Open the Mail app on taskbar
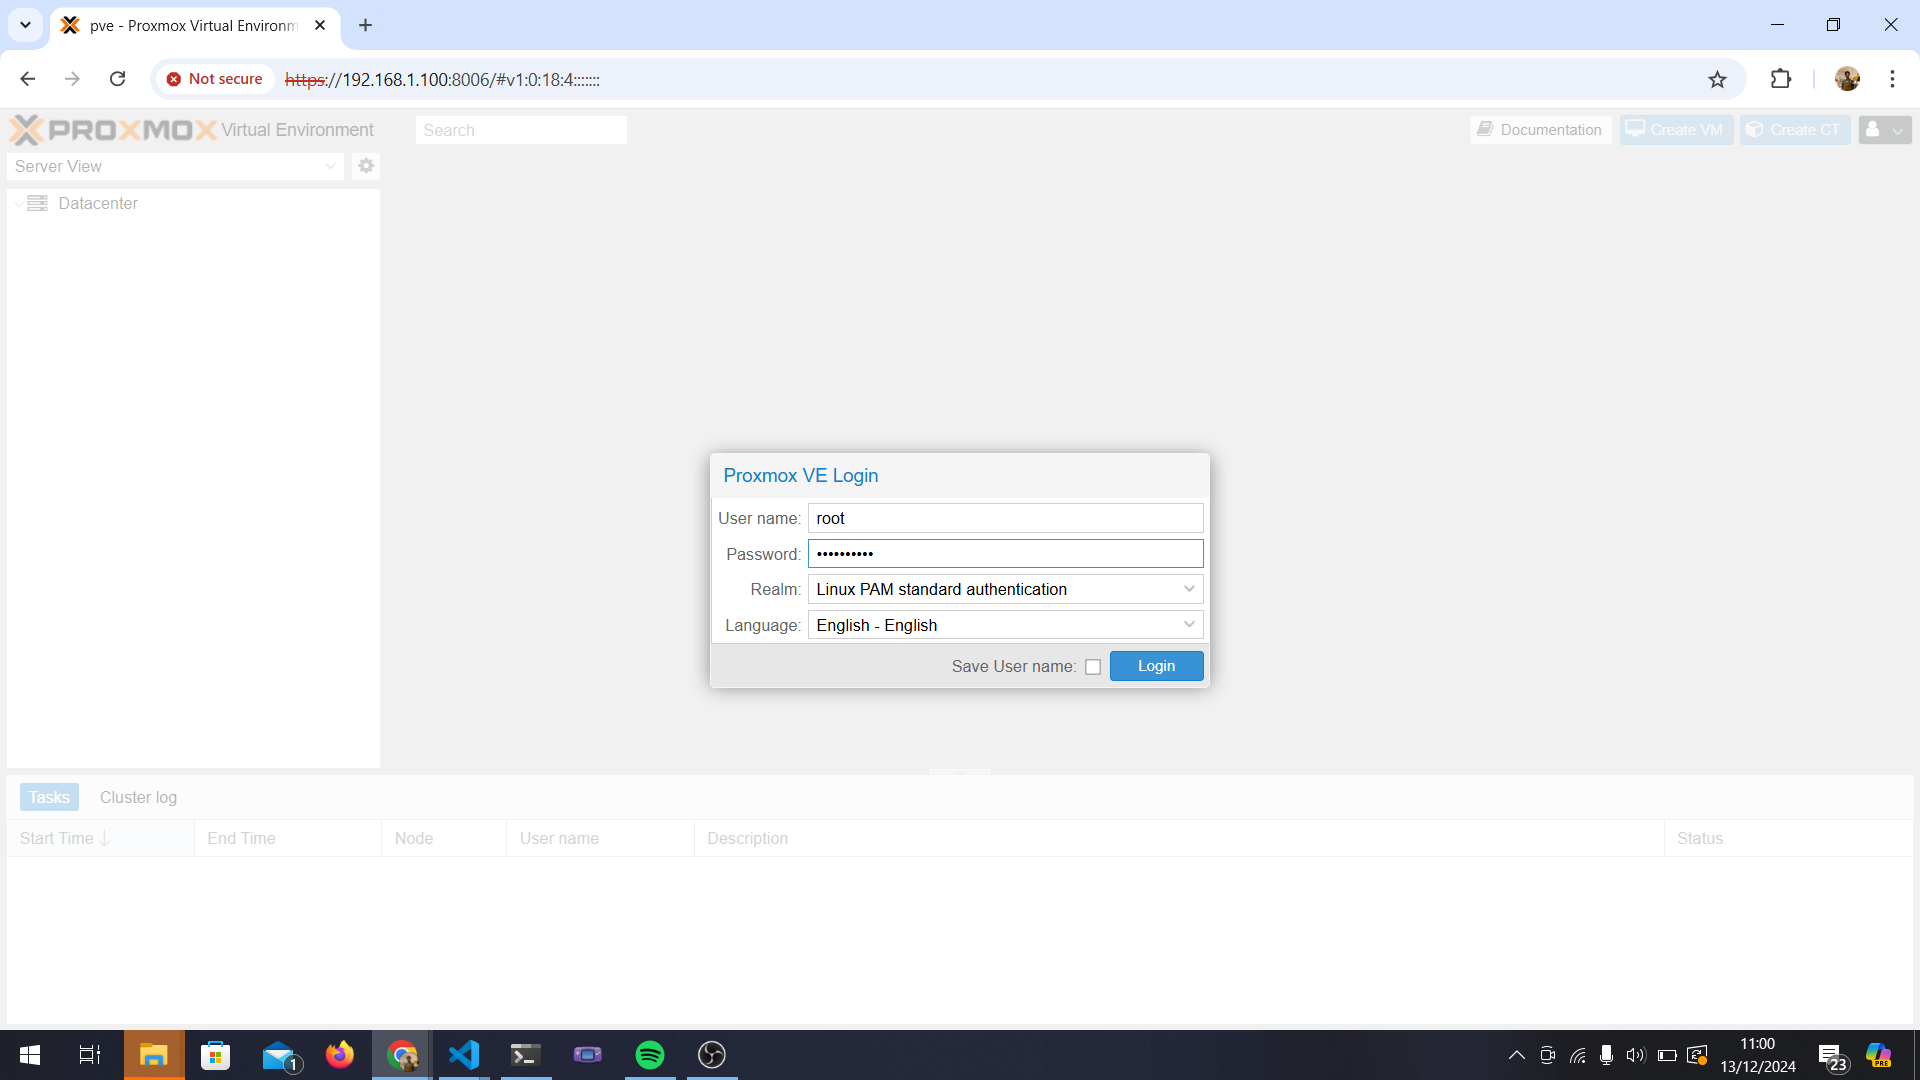1920x1080 pixels. point(279,1055)
